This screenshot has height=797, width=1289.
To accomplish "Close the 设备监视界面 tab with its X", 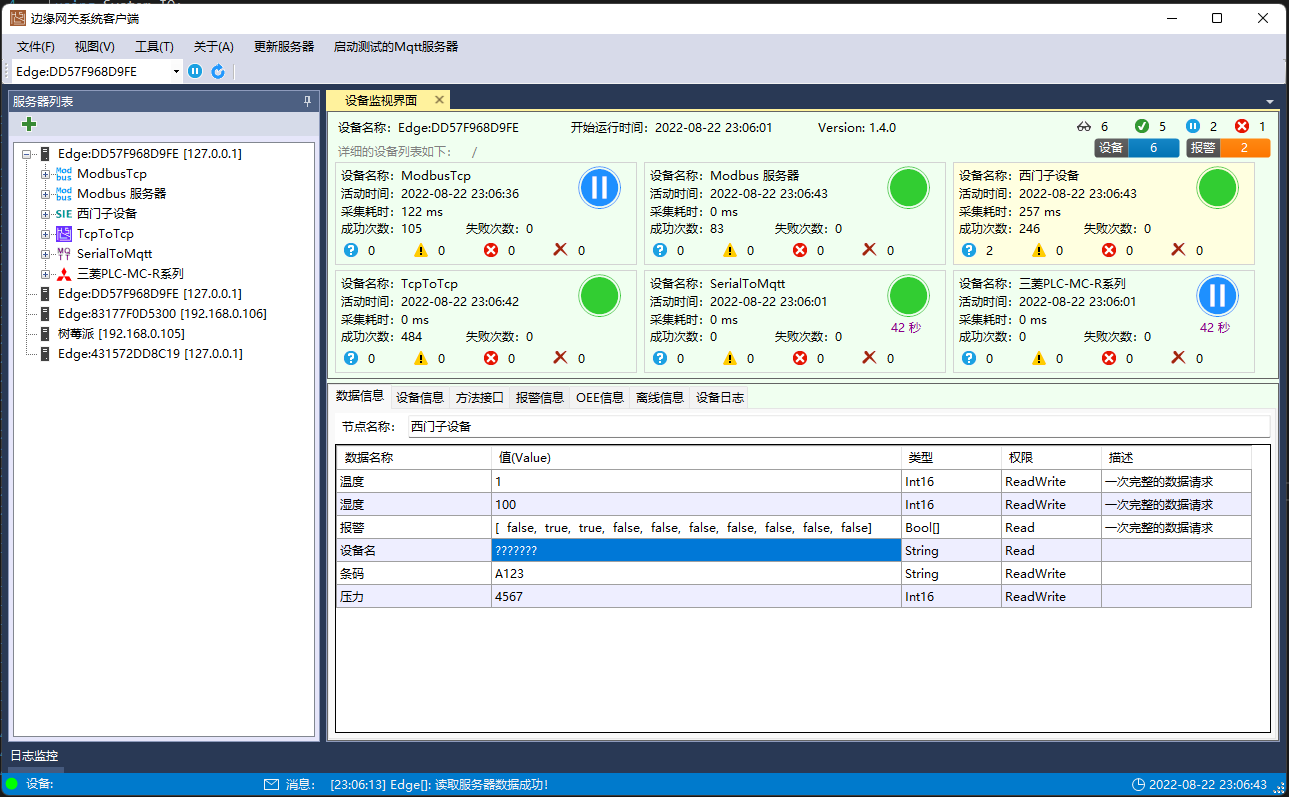I will (x=437, y=100).
